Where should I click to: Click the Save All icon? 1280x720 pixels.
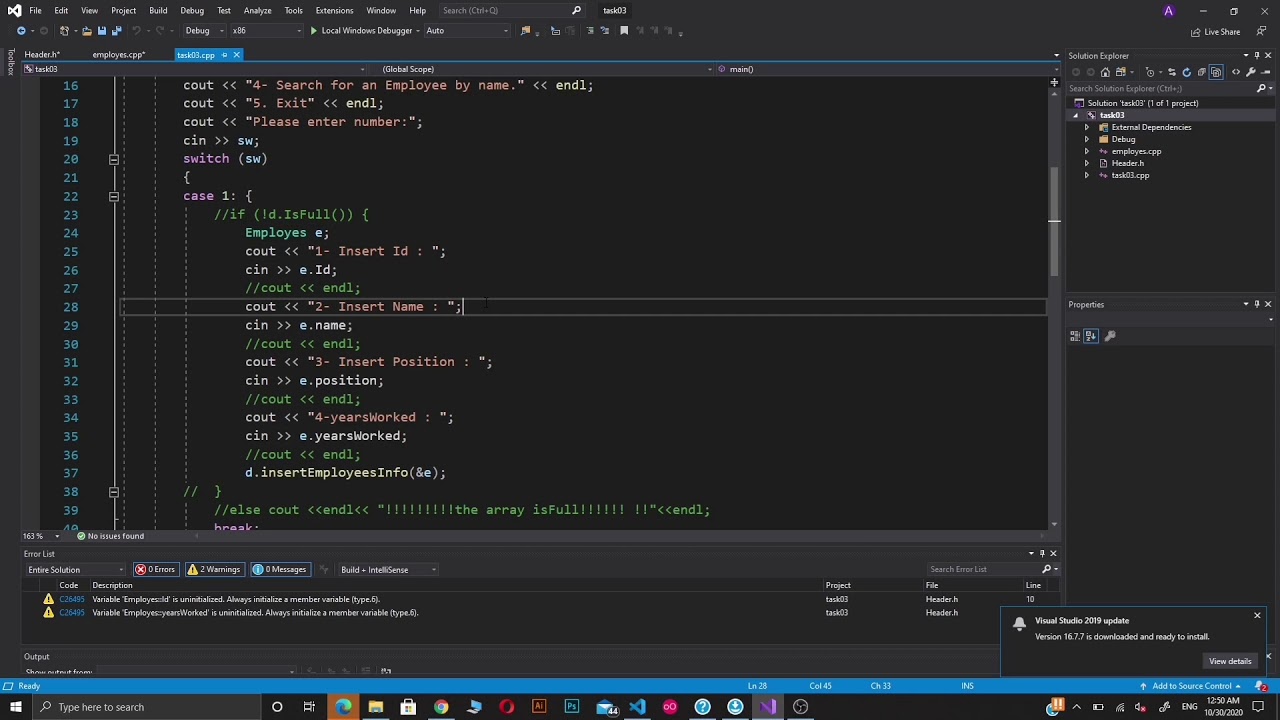(x=116, y=31)
